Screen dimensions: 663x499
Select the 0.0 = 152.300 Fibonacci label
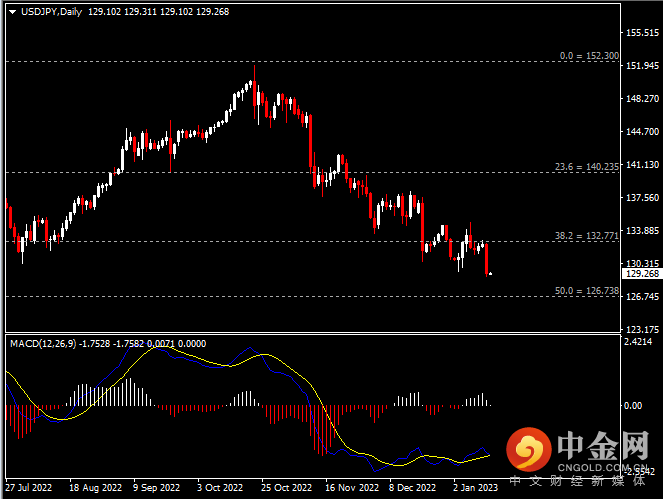point(589,56)
